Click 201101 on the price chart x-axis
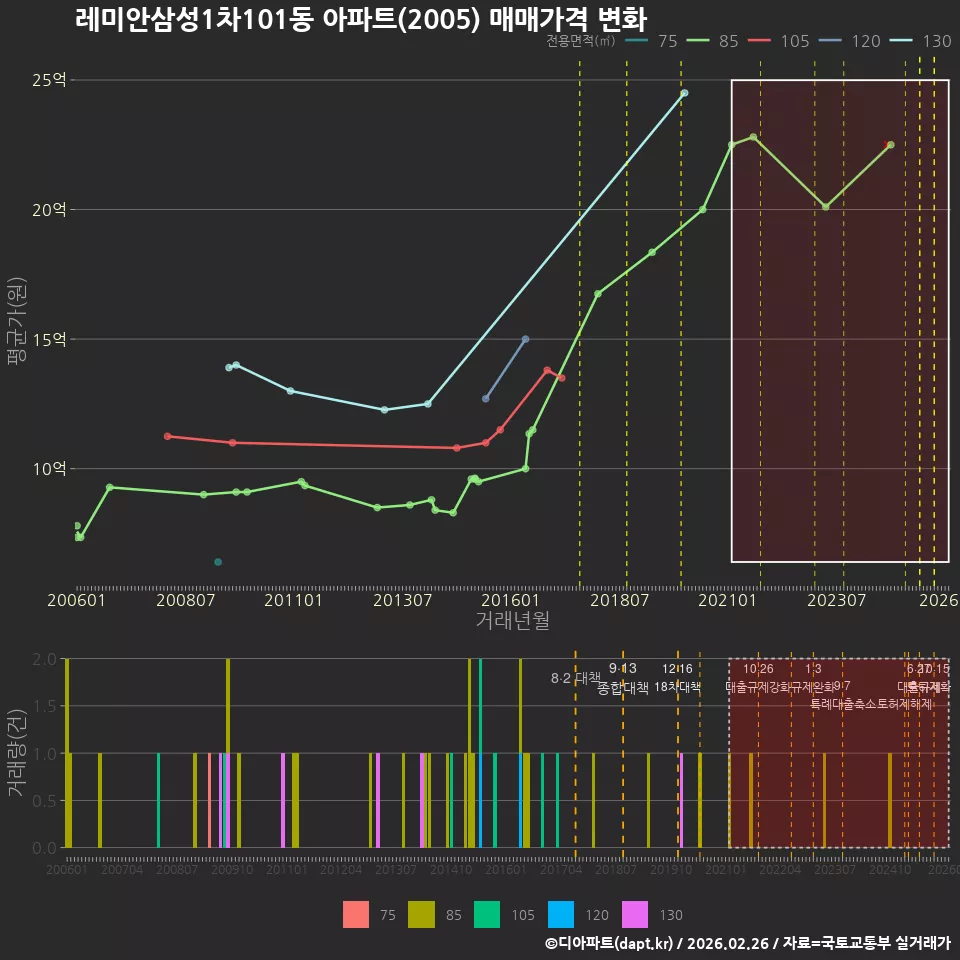 293,600
